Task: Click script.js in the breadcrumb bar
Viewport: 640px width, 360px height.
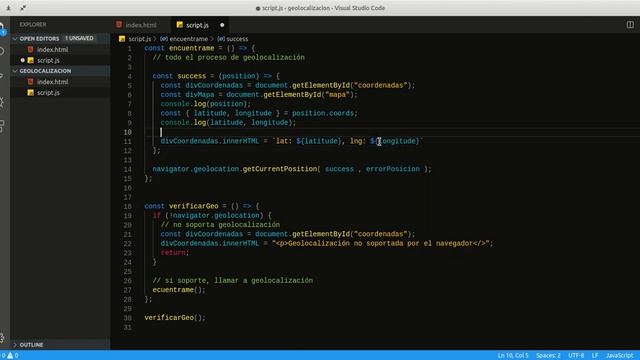Action: point(140,39)
